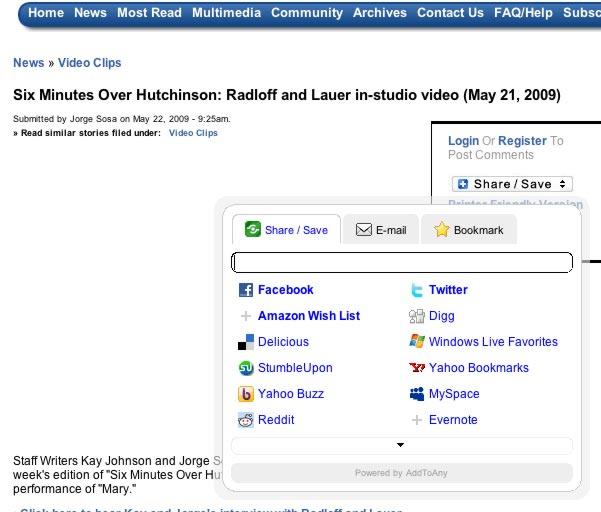Click the MySpace icon
The height and width of the screenshot is (512, 601).
(x=417, y=394)
